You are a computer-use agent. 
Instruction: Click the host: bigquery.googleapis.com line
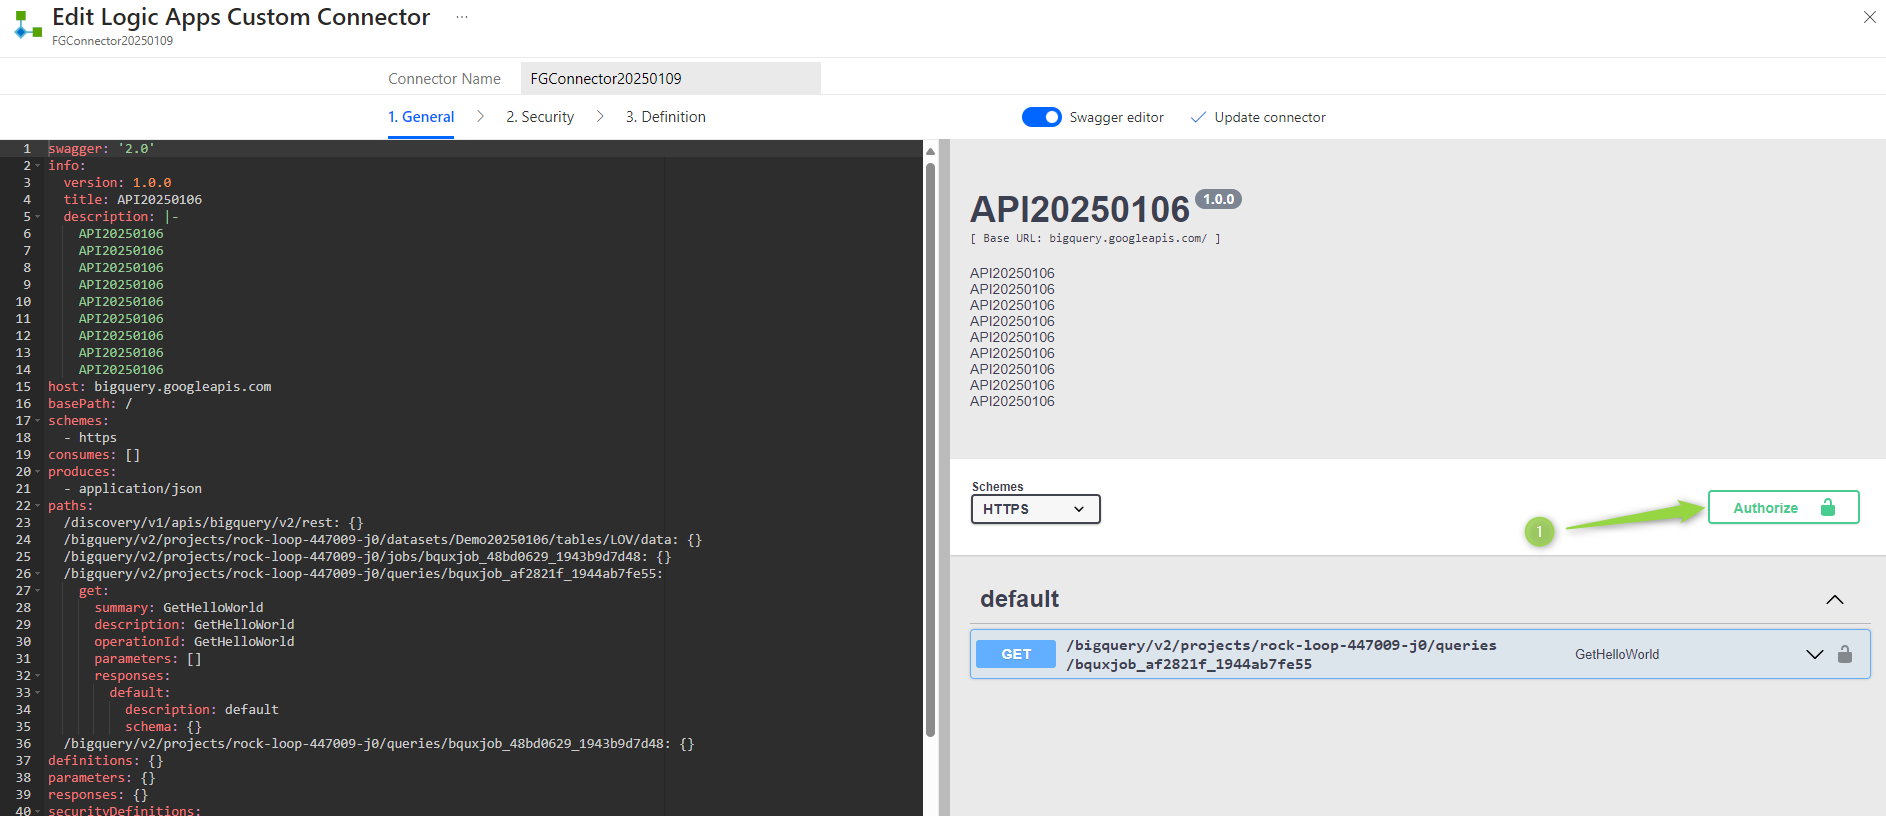160,387
